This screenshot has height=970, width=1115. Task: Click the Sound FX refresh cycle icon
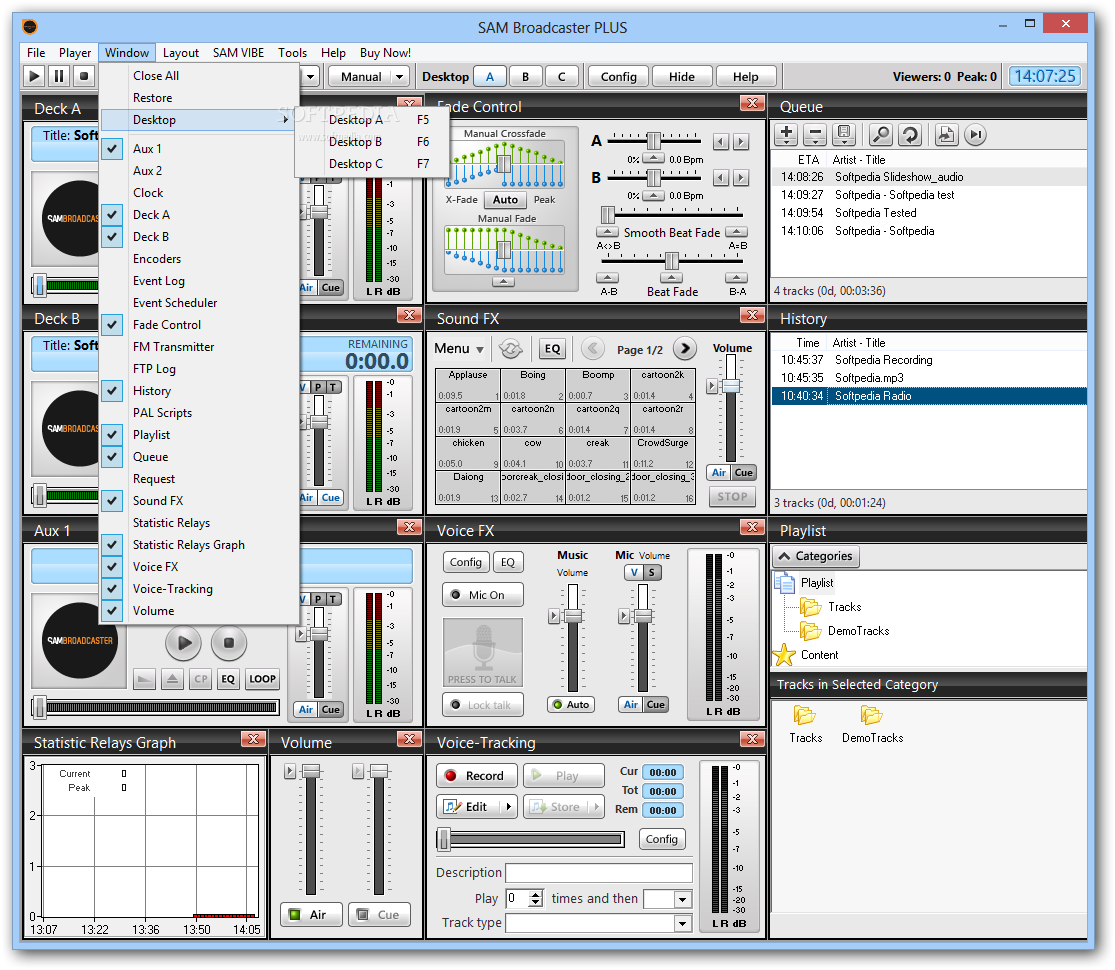point(511,348)
